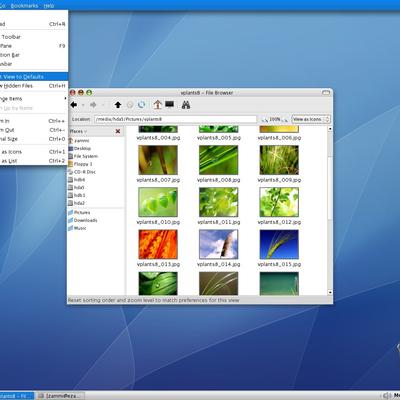Toggle Side Pane in the View menu
This screenshot has height=400, width=400.
tap(33, 46)
